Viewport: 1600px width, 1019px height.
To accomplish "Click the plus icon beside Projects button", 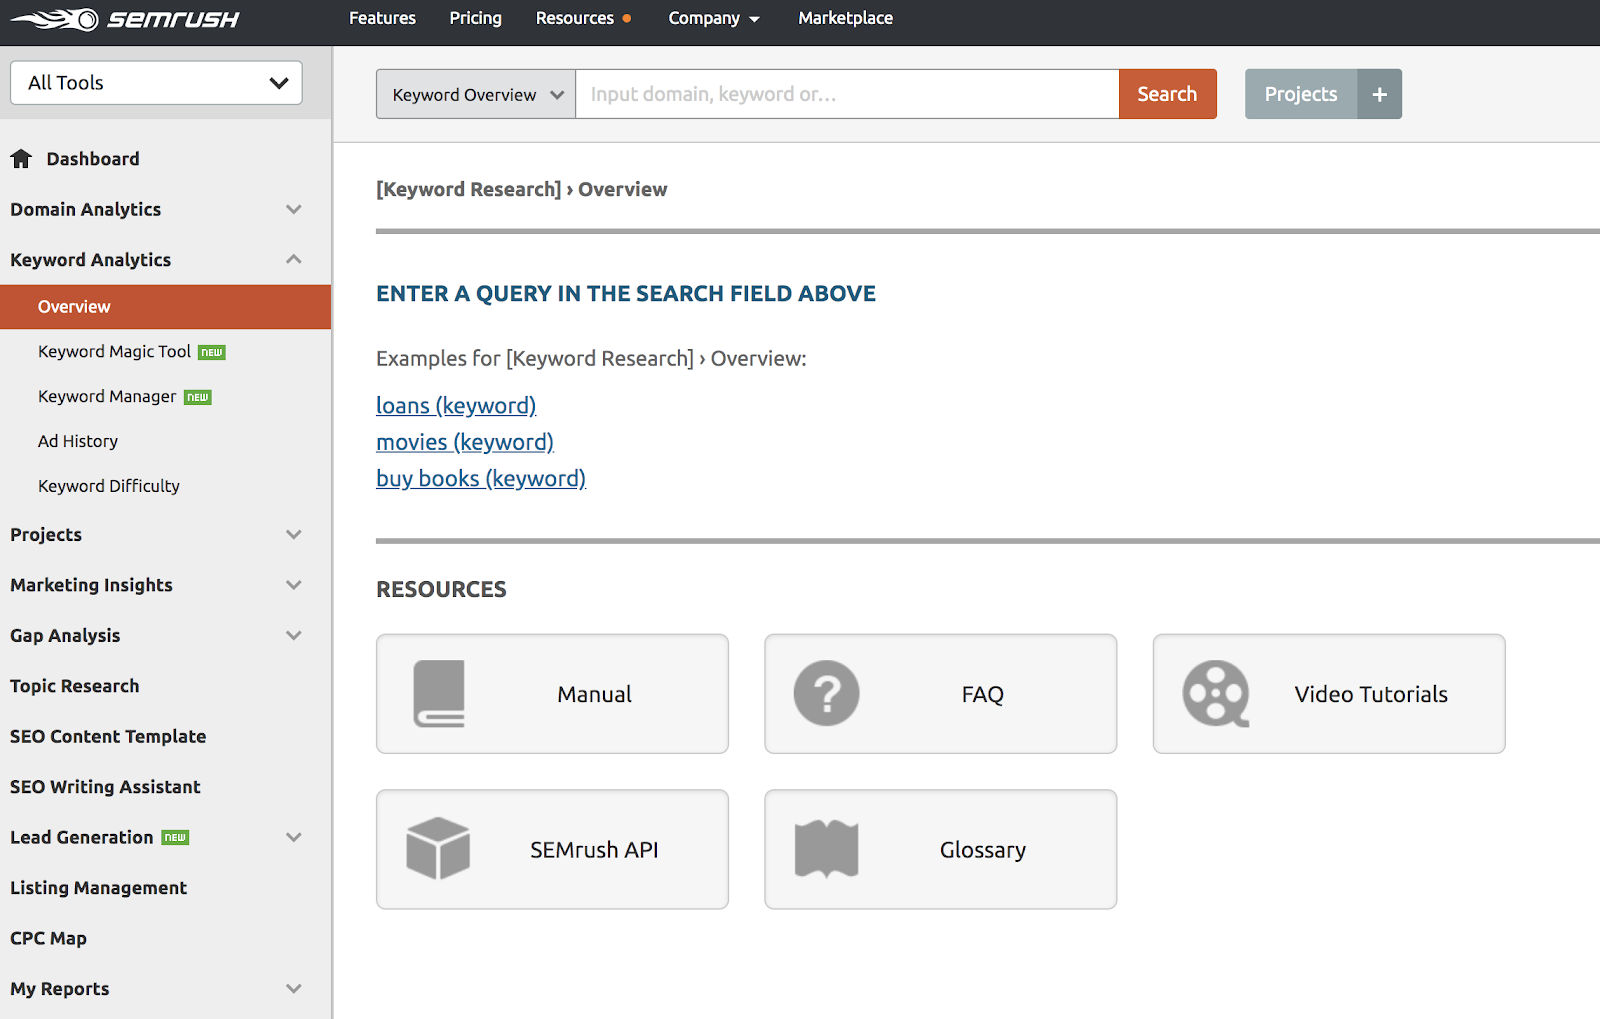I will pyautogui.click(x=1380, y=94).
